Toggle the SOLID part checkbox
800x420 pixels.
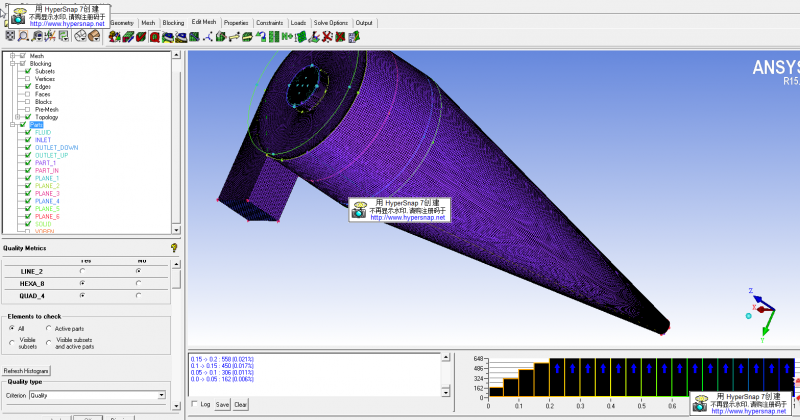click(x=28, y=224)
